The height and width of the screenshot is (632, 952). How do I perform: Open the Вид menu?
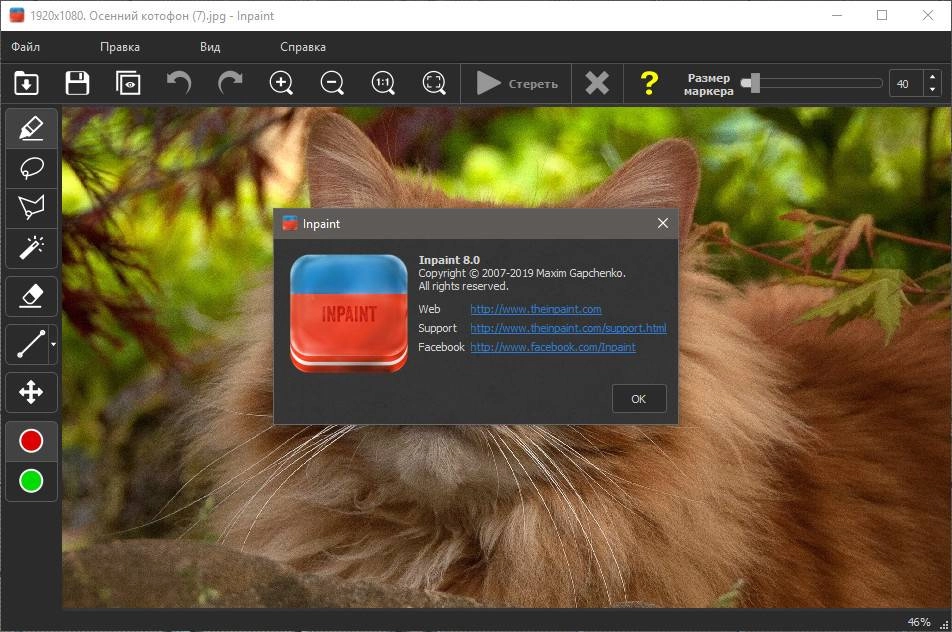click(210, 47)
